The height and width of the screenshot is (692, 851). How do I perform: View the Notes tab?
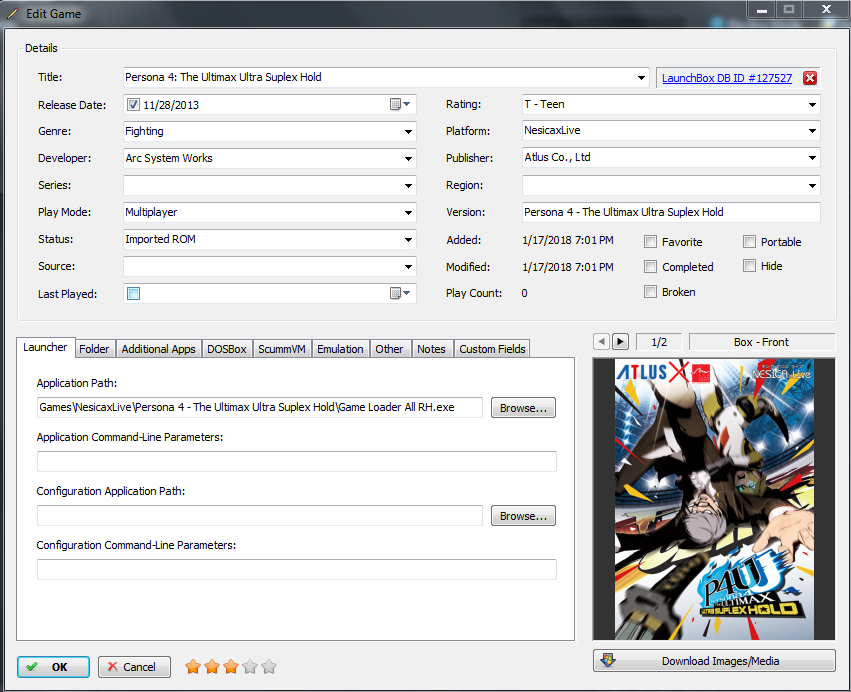431,349
